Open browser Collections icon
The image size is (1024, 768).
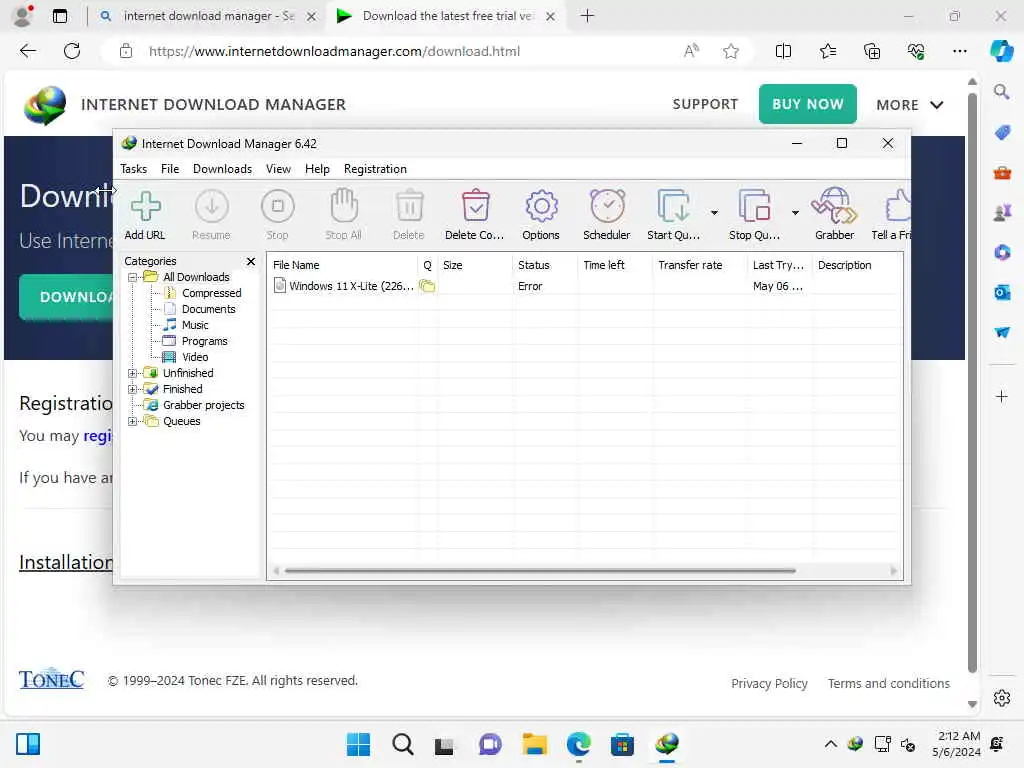pyautogui.click(x=872, y=51)
